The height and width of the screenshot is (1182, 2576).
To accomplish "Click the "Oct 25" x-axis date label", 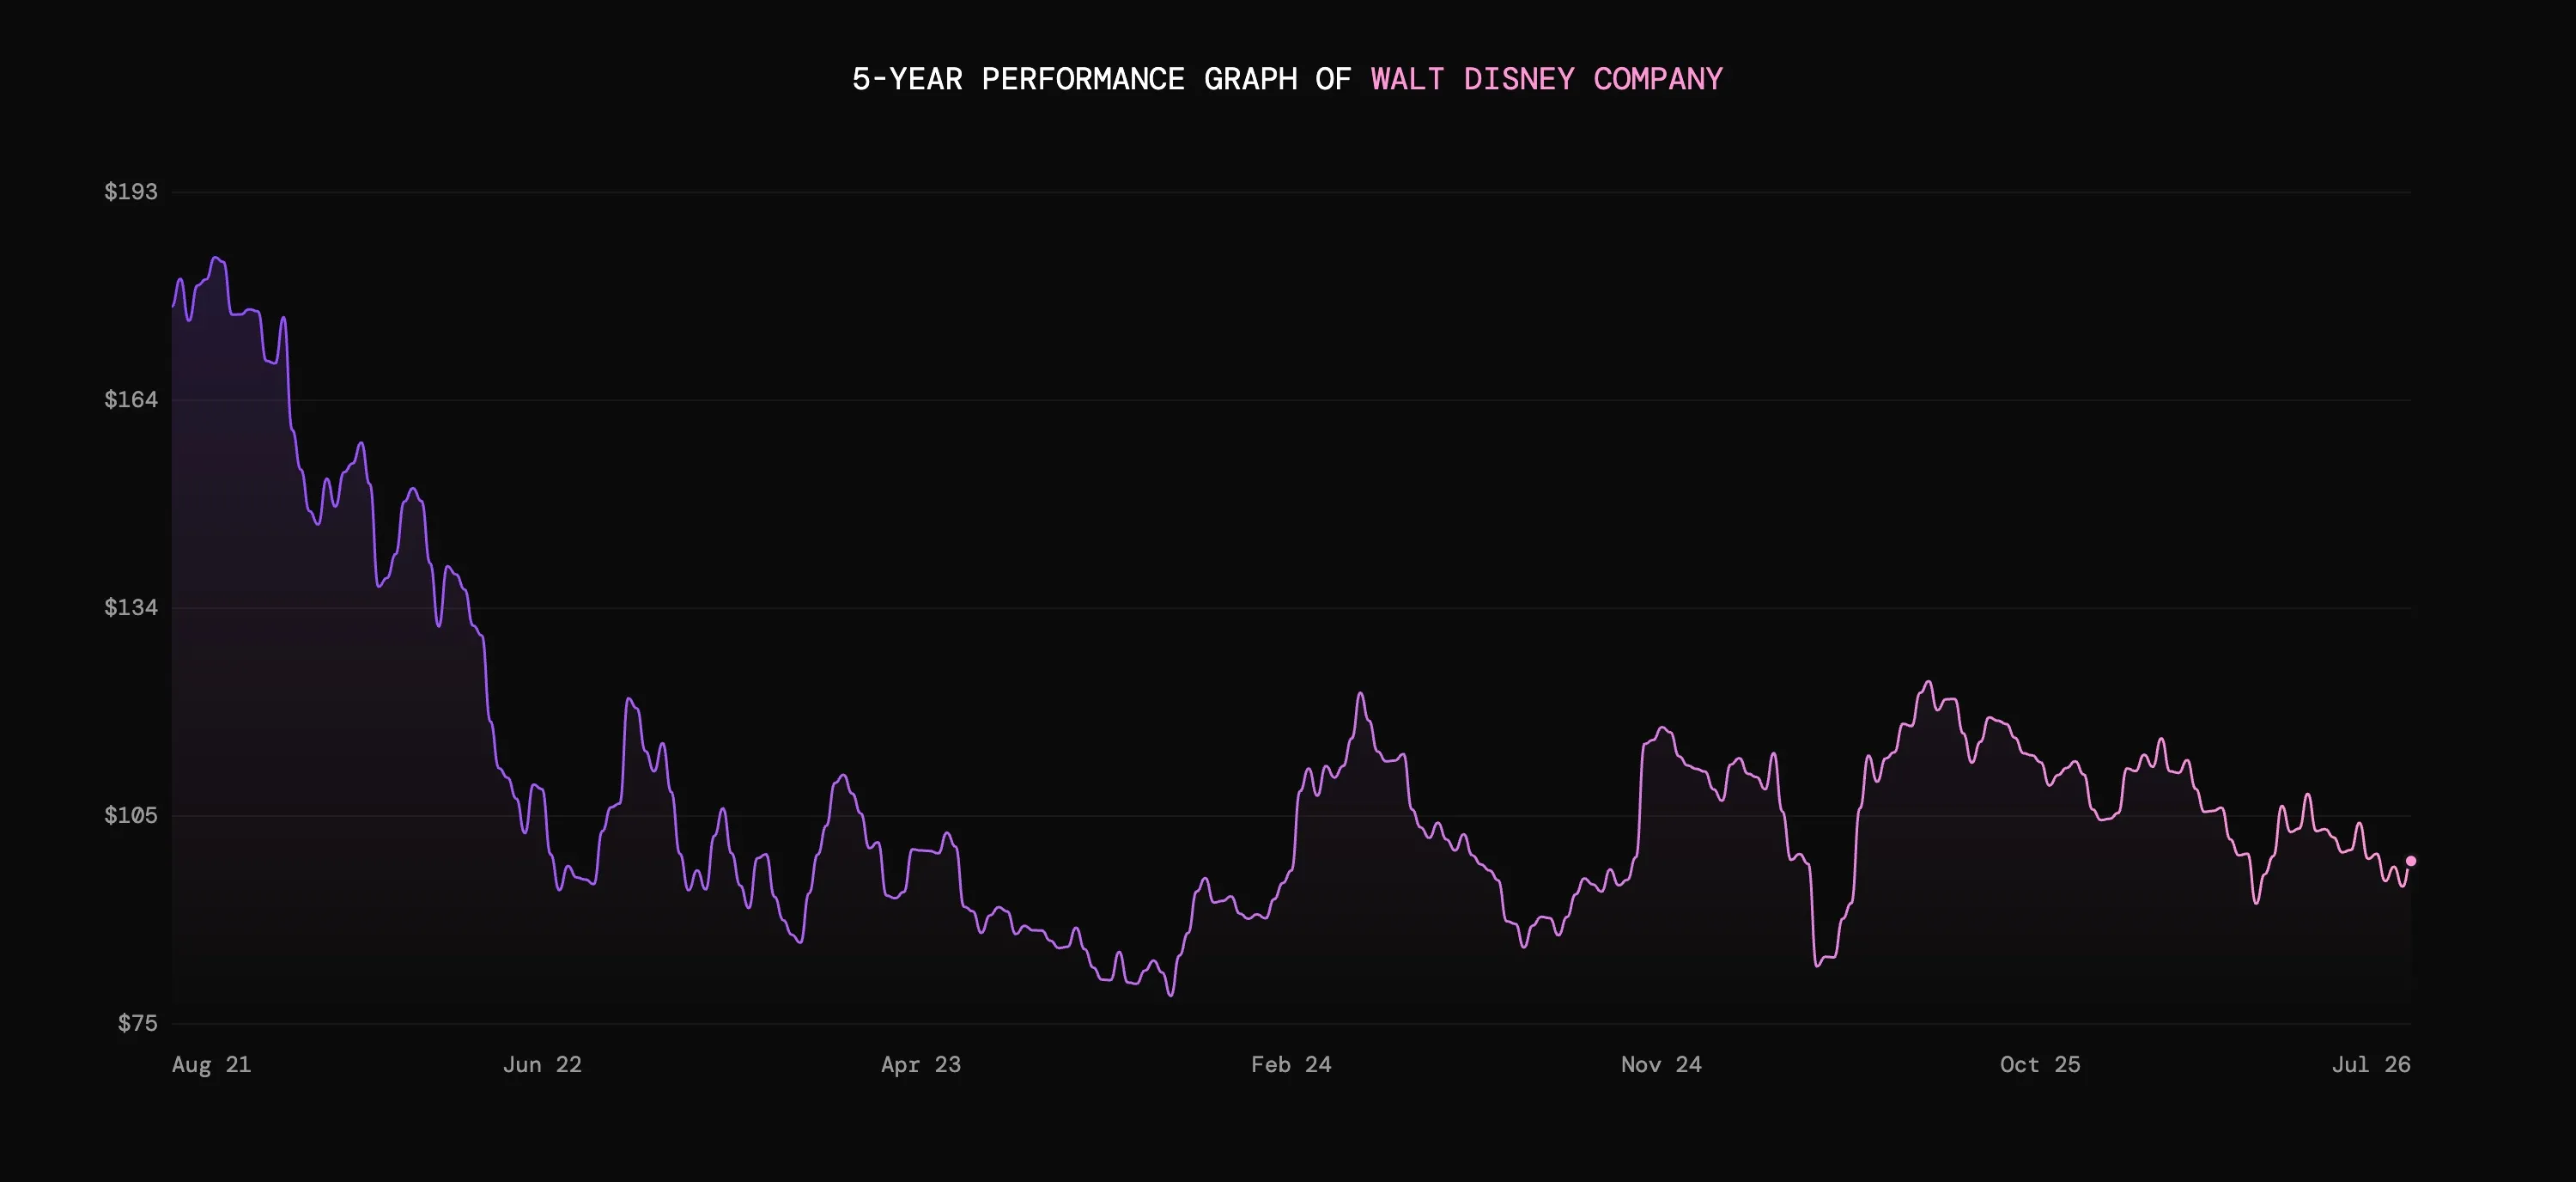I will coord(2040,1064).
